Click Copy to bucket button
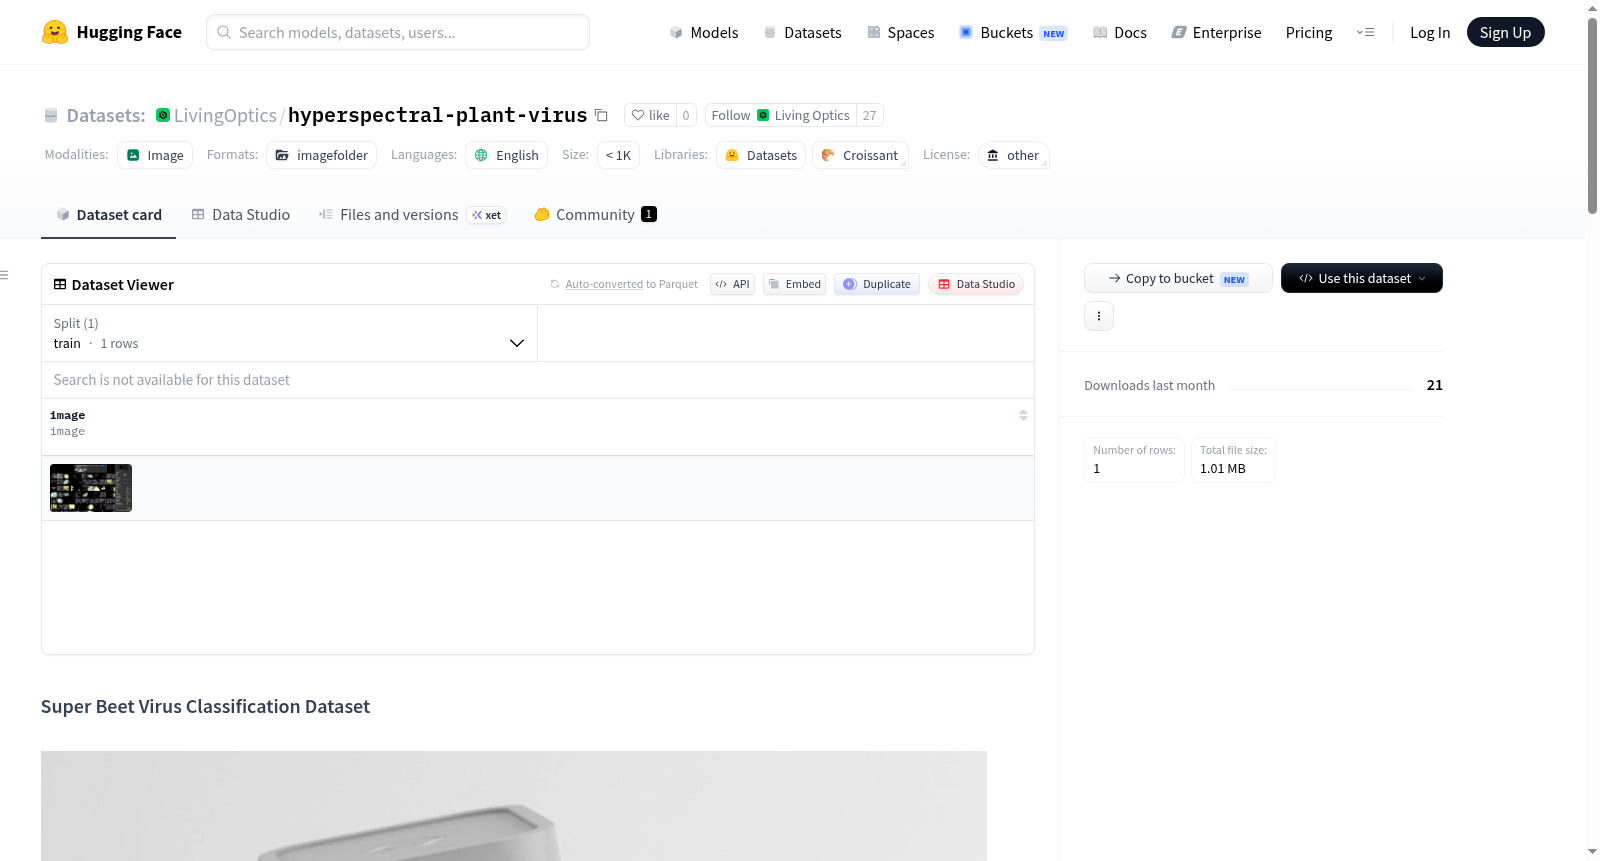The width and height of the screenshot is (1600, 861). coord(1178,278)
